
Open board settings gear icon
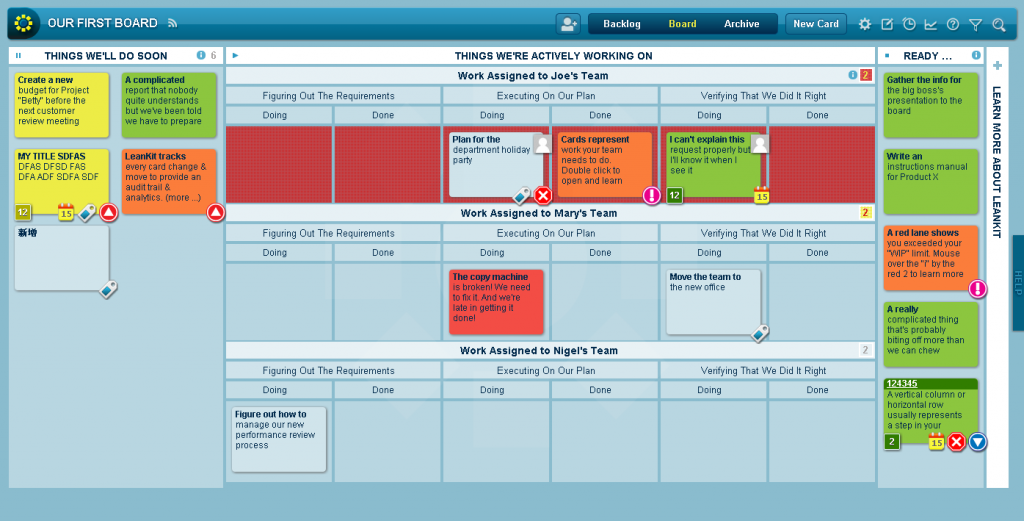pyautogui.click(x=865, y=24)
